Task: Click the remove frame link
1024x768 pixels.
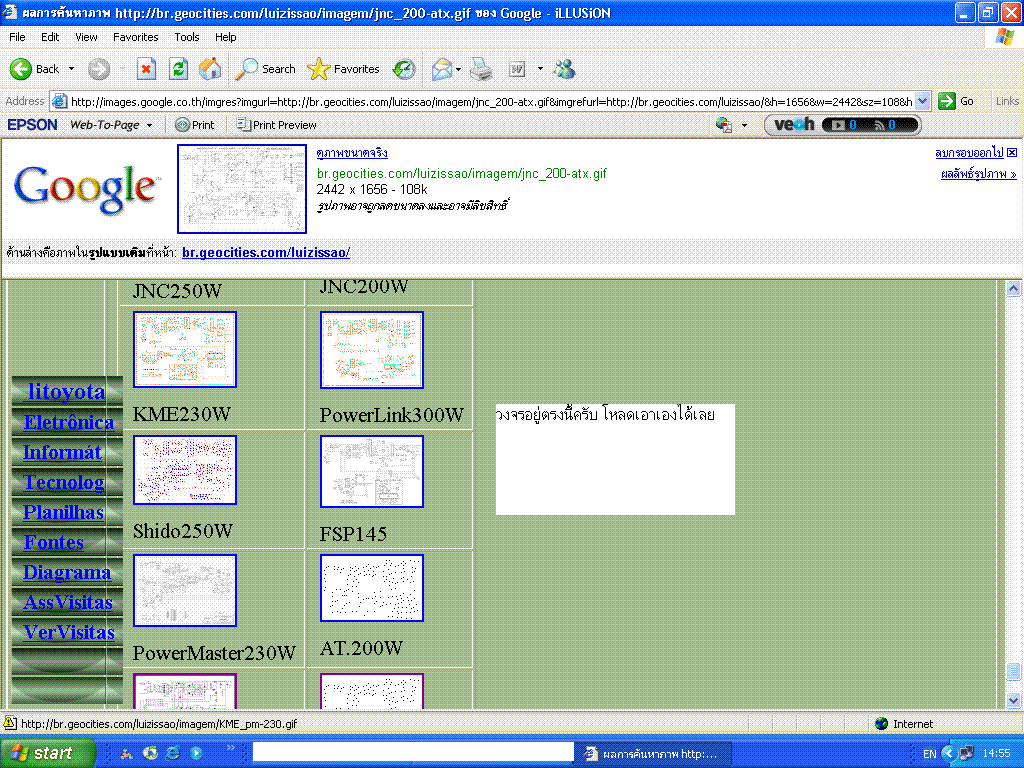Action: tap(969, 153)
